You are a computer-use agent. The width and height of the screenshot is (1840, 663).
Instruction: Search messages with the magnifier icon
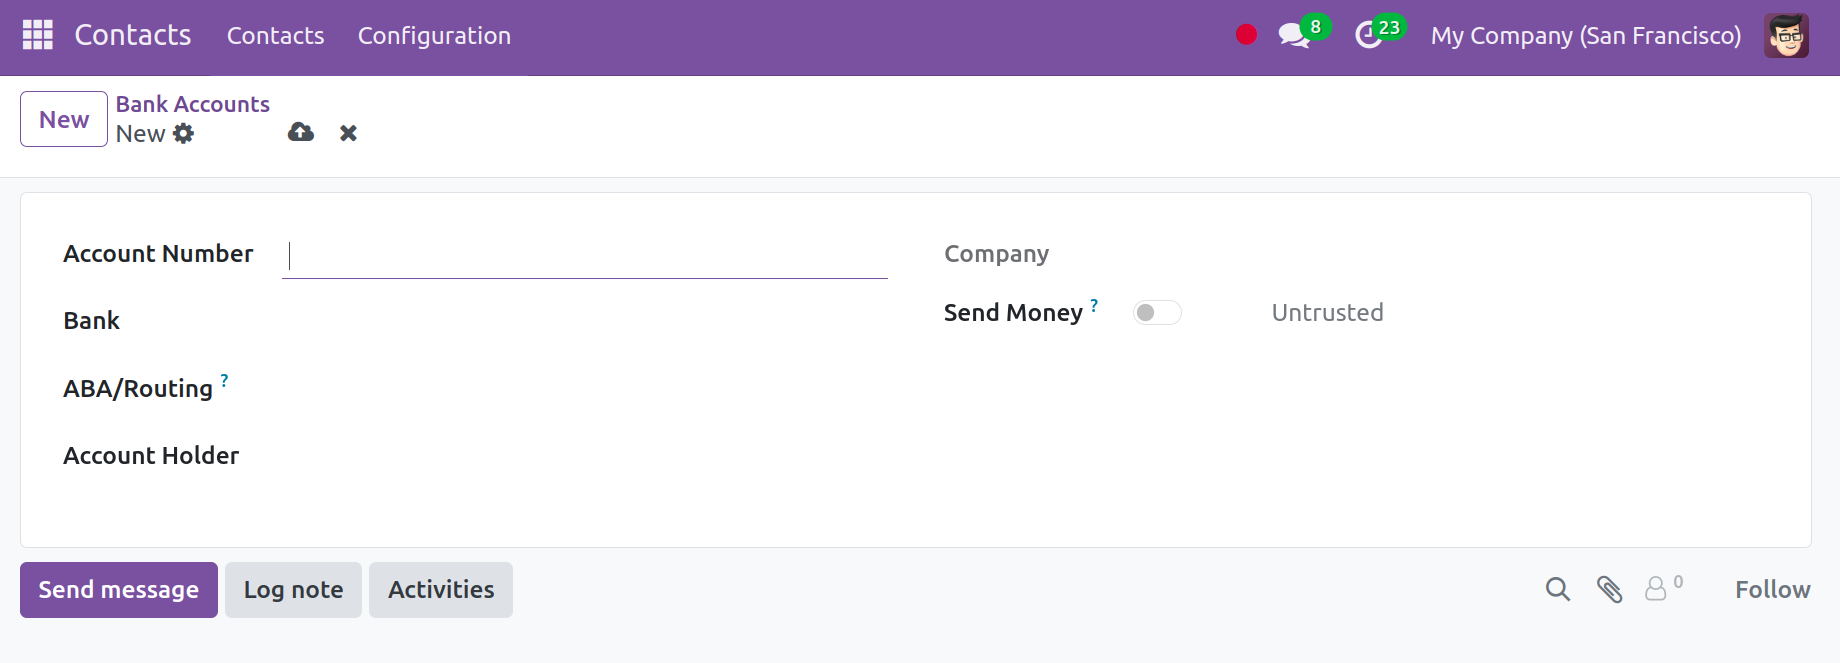1557,589
